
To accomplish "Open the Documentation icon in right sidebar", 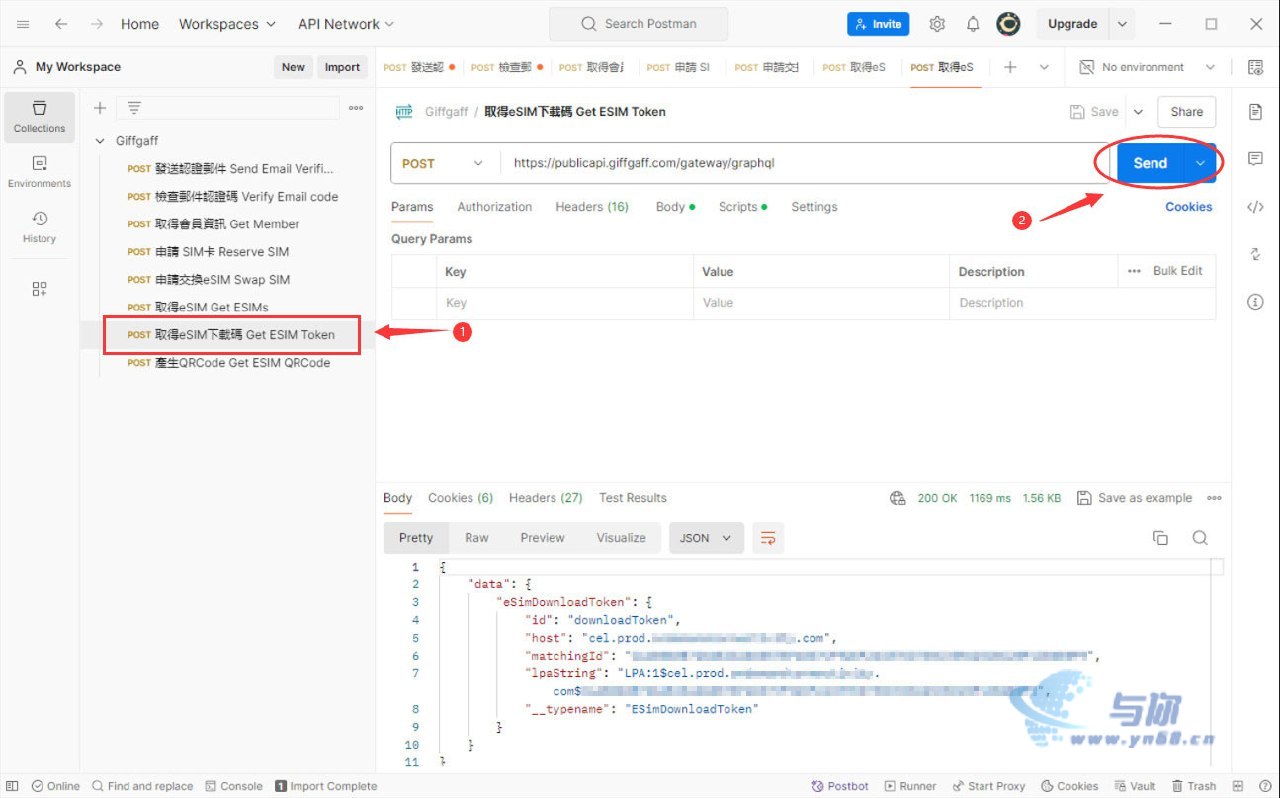I will click(1255, 112).
